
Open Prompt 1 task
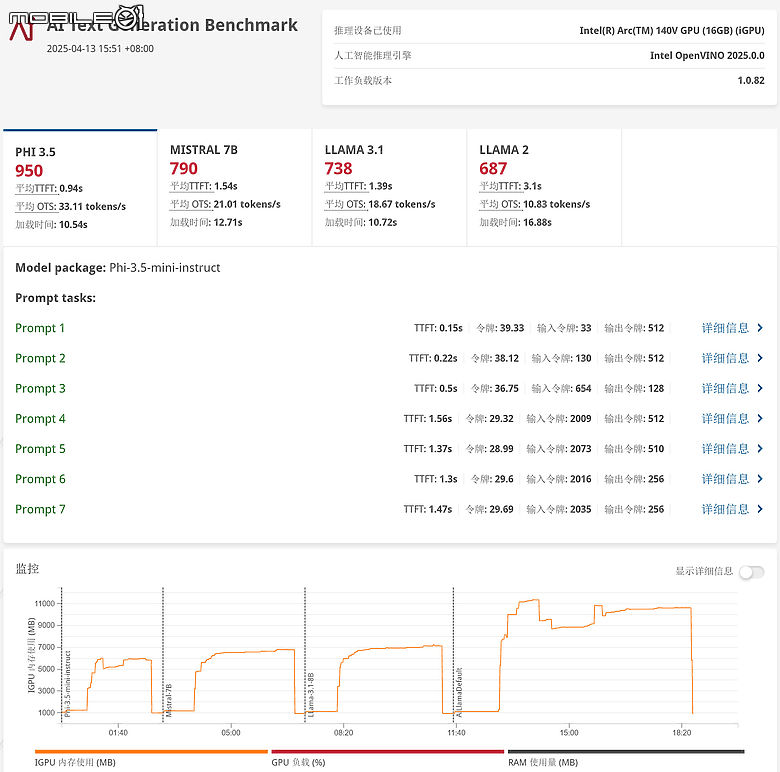click(x=40, y=328)
